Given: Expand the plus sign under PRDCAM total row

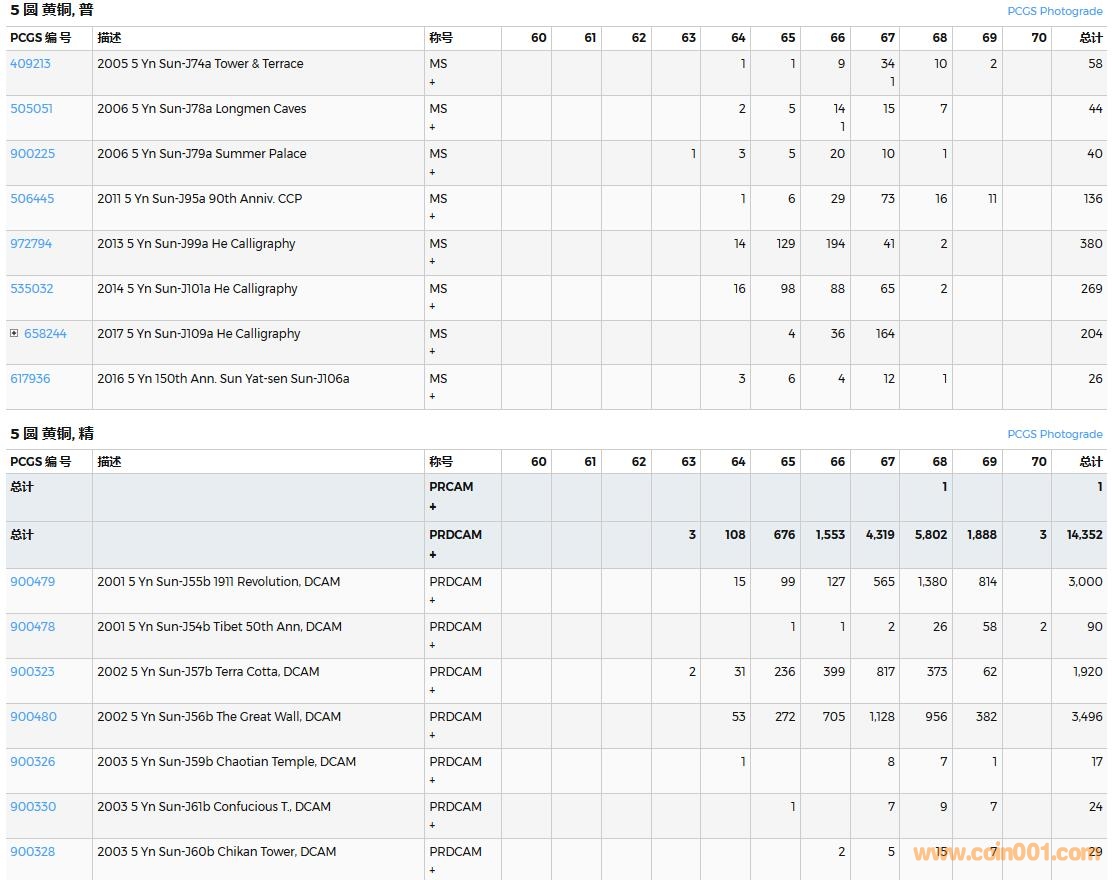Looking at the screenshot, I should pyautogui.click(x=433, y=555).
